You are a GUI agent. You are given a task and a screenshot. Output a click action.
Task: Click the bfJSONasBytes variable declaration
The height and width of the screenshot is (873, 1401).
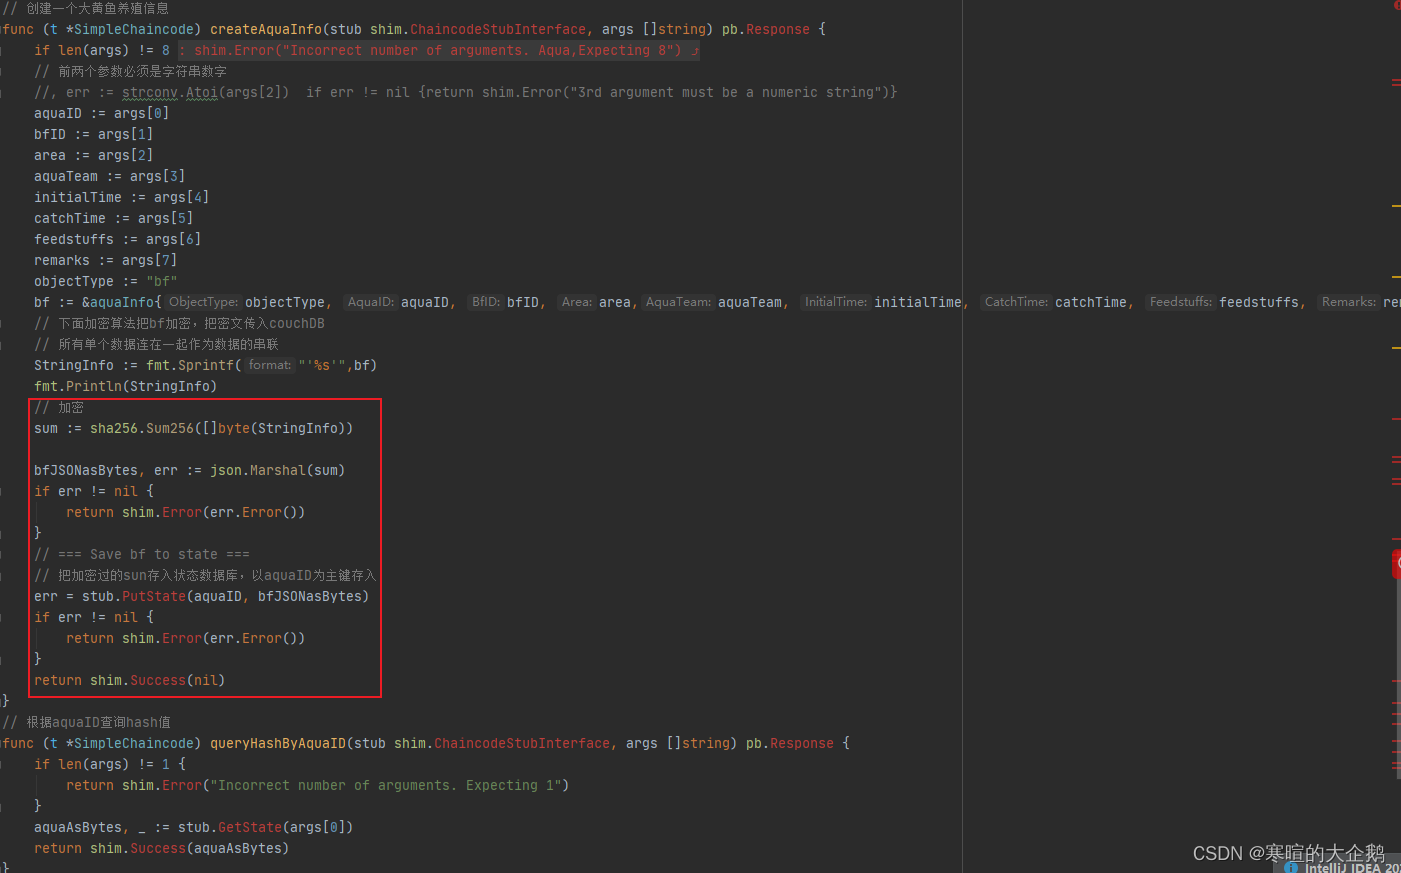(x=86, y=470)
